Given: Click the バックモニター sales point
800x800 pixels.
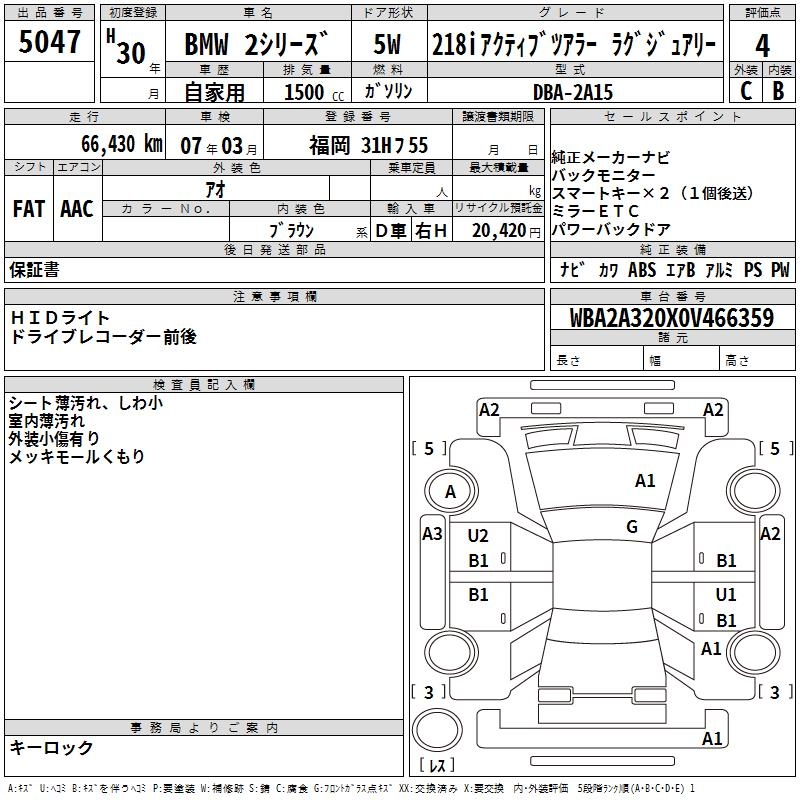Looking at the screenshot, I should (x=604, y=176).
